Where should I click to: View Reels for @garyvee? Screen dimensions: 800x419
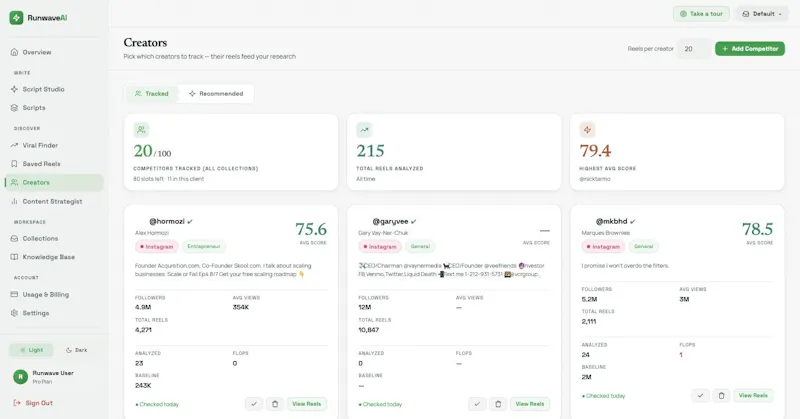click(530, 404)
